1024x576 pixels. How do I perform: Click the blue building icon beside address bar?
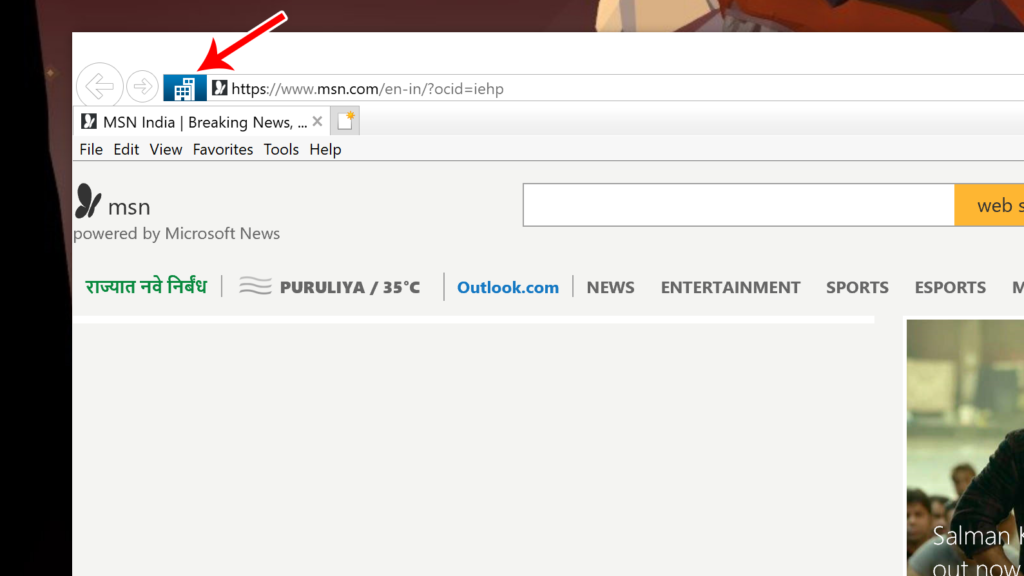click(x=185, y=88)
